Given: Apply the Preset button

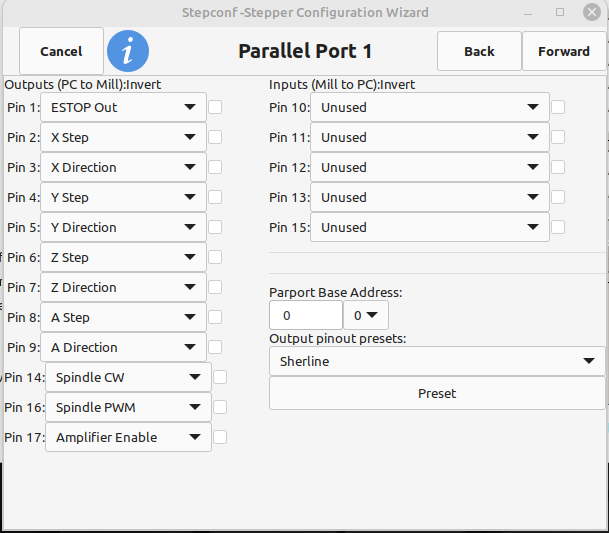Looking at the screenshot, I should [437, 393].
